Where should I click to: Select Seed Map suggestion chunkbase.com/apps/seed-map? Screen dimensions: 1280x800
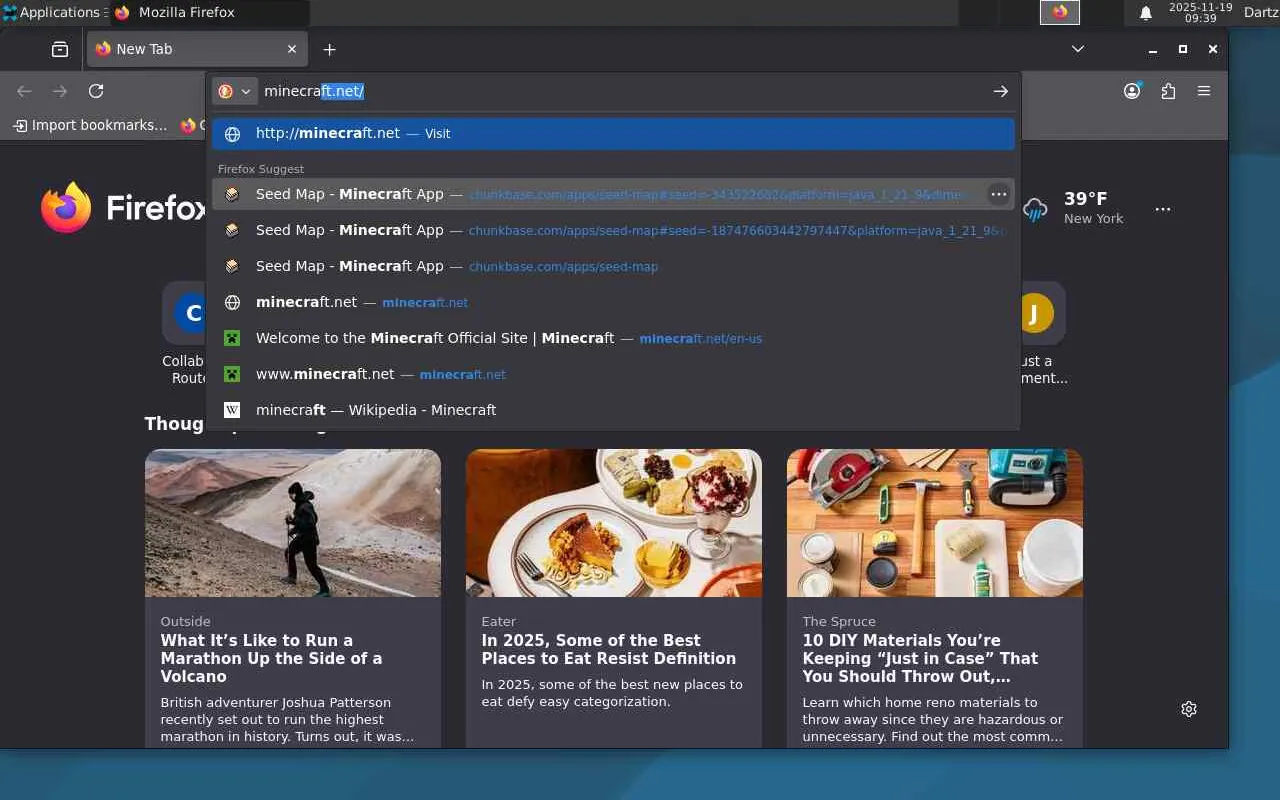pos(613,266)
